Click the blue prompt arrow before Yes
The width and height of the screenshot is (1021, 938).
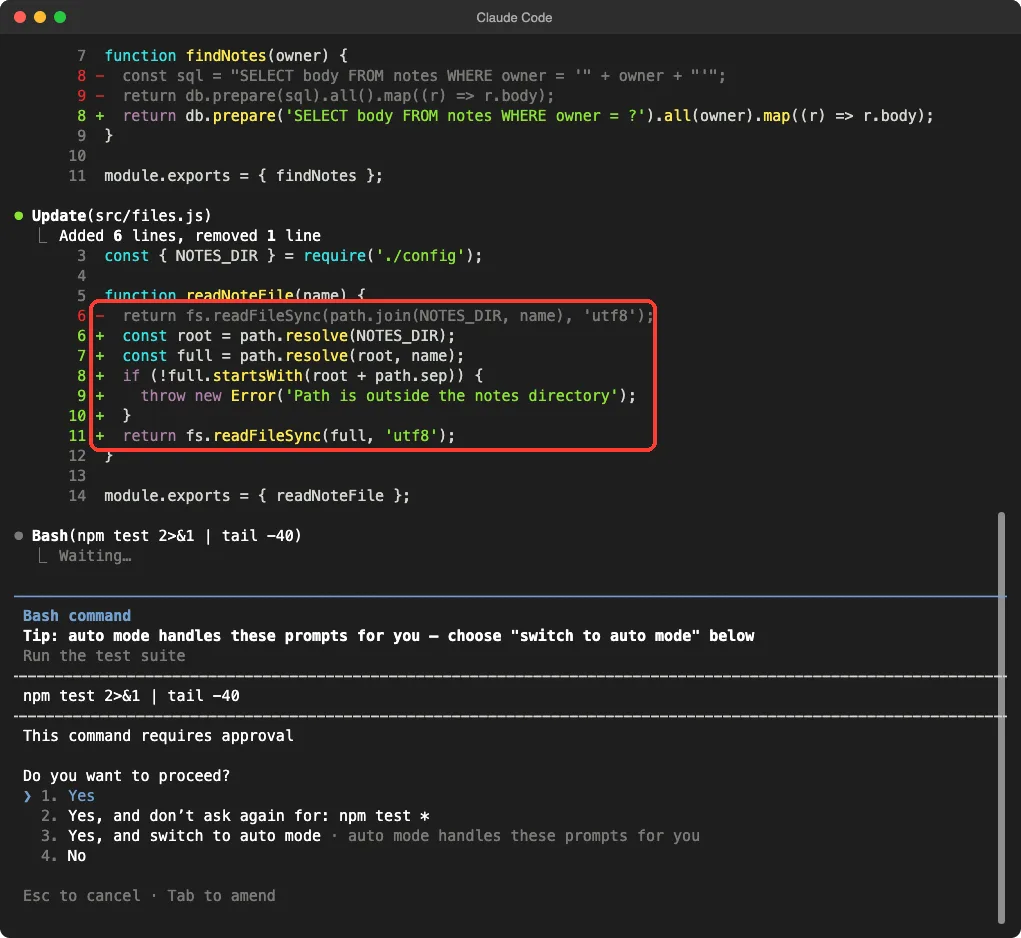[x=27, y=795]
